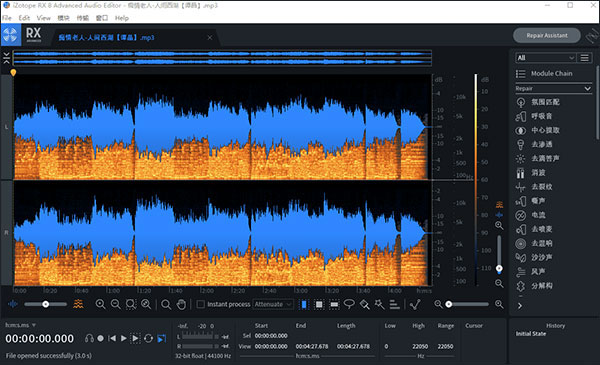Rewind to the start of the file
Viewport: 600px width, 365px height.
pyautogui.click(x=112, y=338)
